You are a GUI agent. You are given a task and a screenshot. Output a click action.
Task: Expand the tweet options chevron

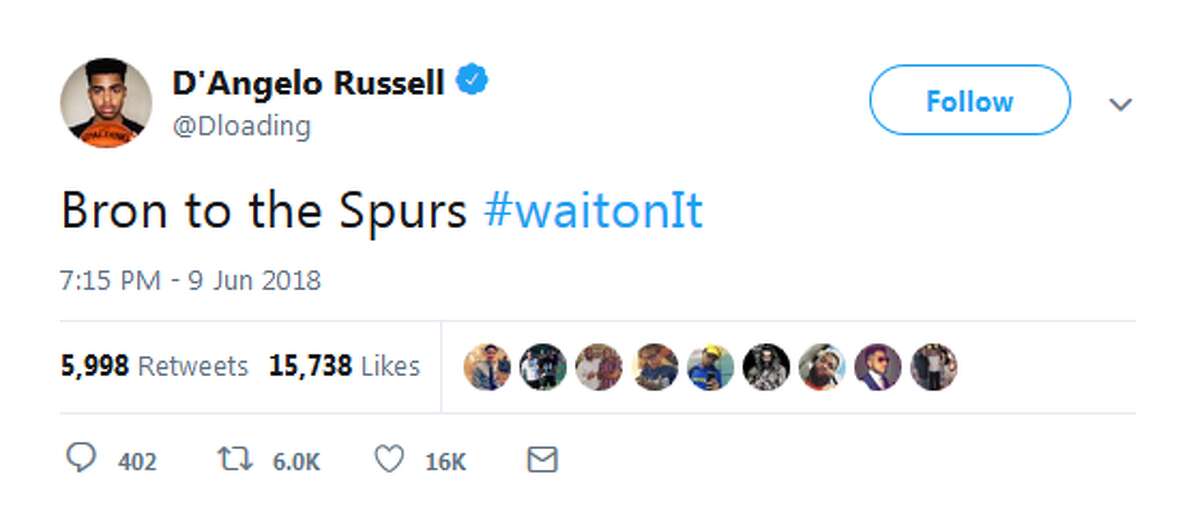(1121, 104)
